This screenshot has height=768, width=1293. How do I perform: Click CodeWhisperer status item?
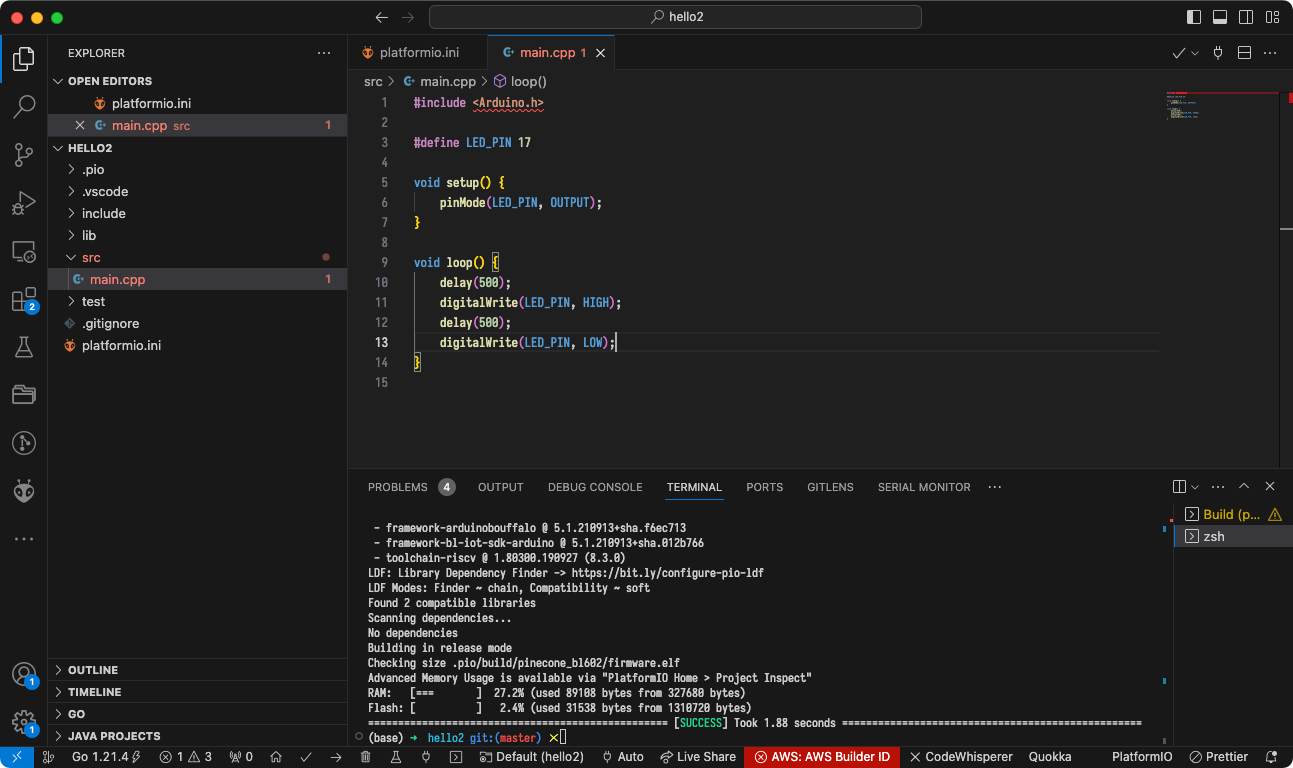coord(960,757)
